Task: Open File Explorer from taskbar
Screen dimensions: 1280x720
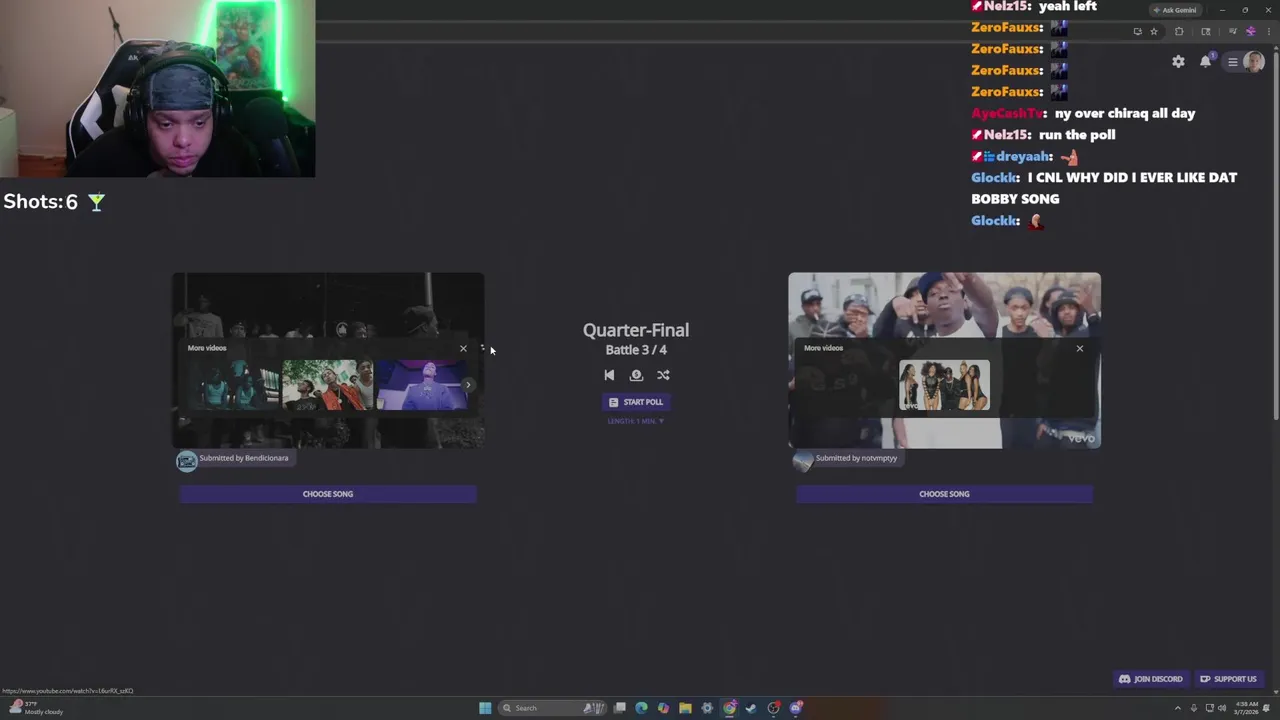Action: tap(685, 708)
